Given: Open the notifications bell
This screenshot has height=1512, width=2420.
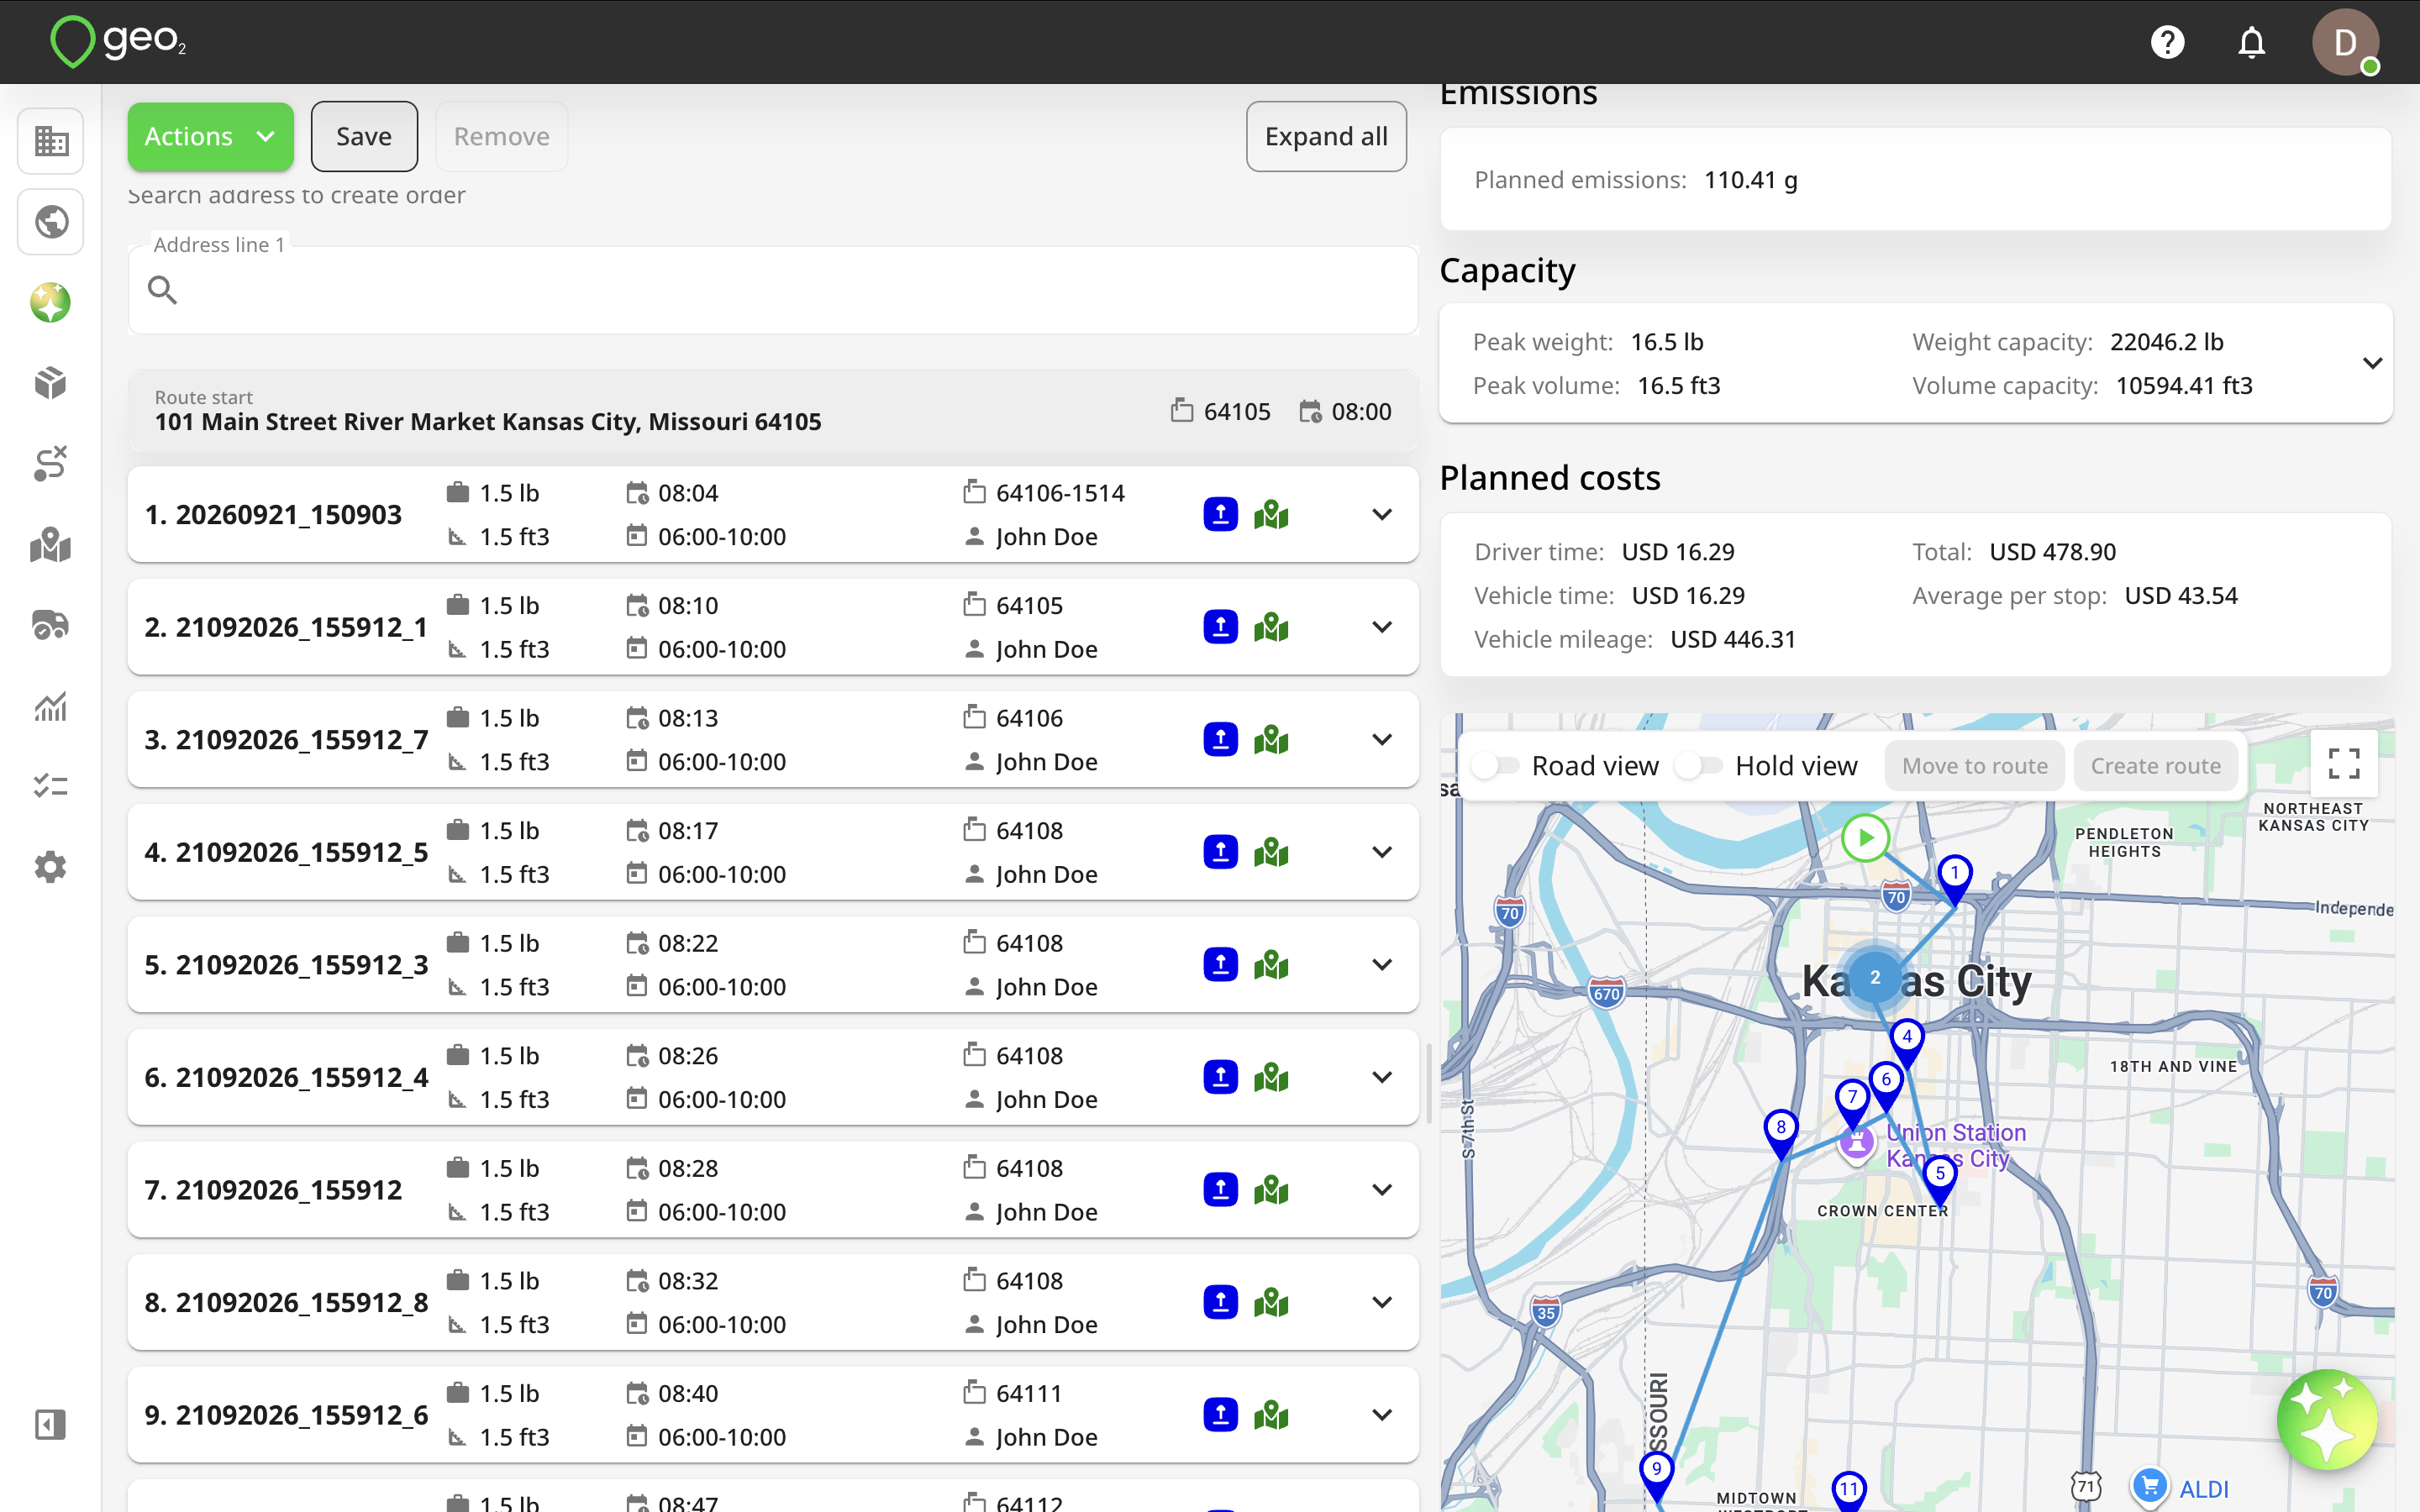Looking at the screenshot, I should point(2251,42).
